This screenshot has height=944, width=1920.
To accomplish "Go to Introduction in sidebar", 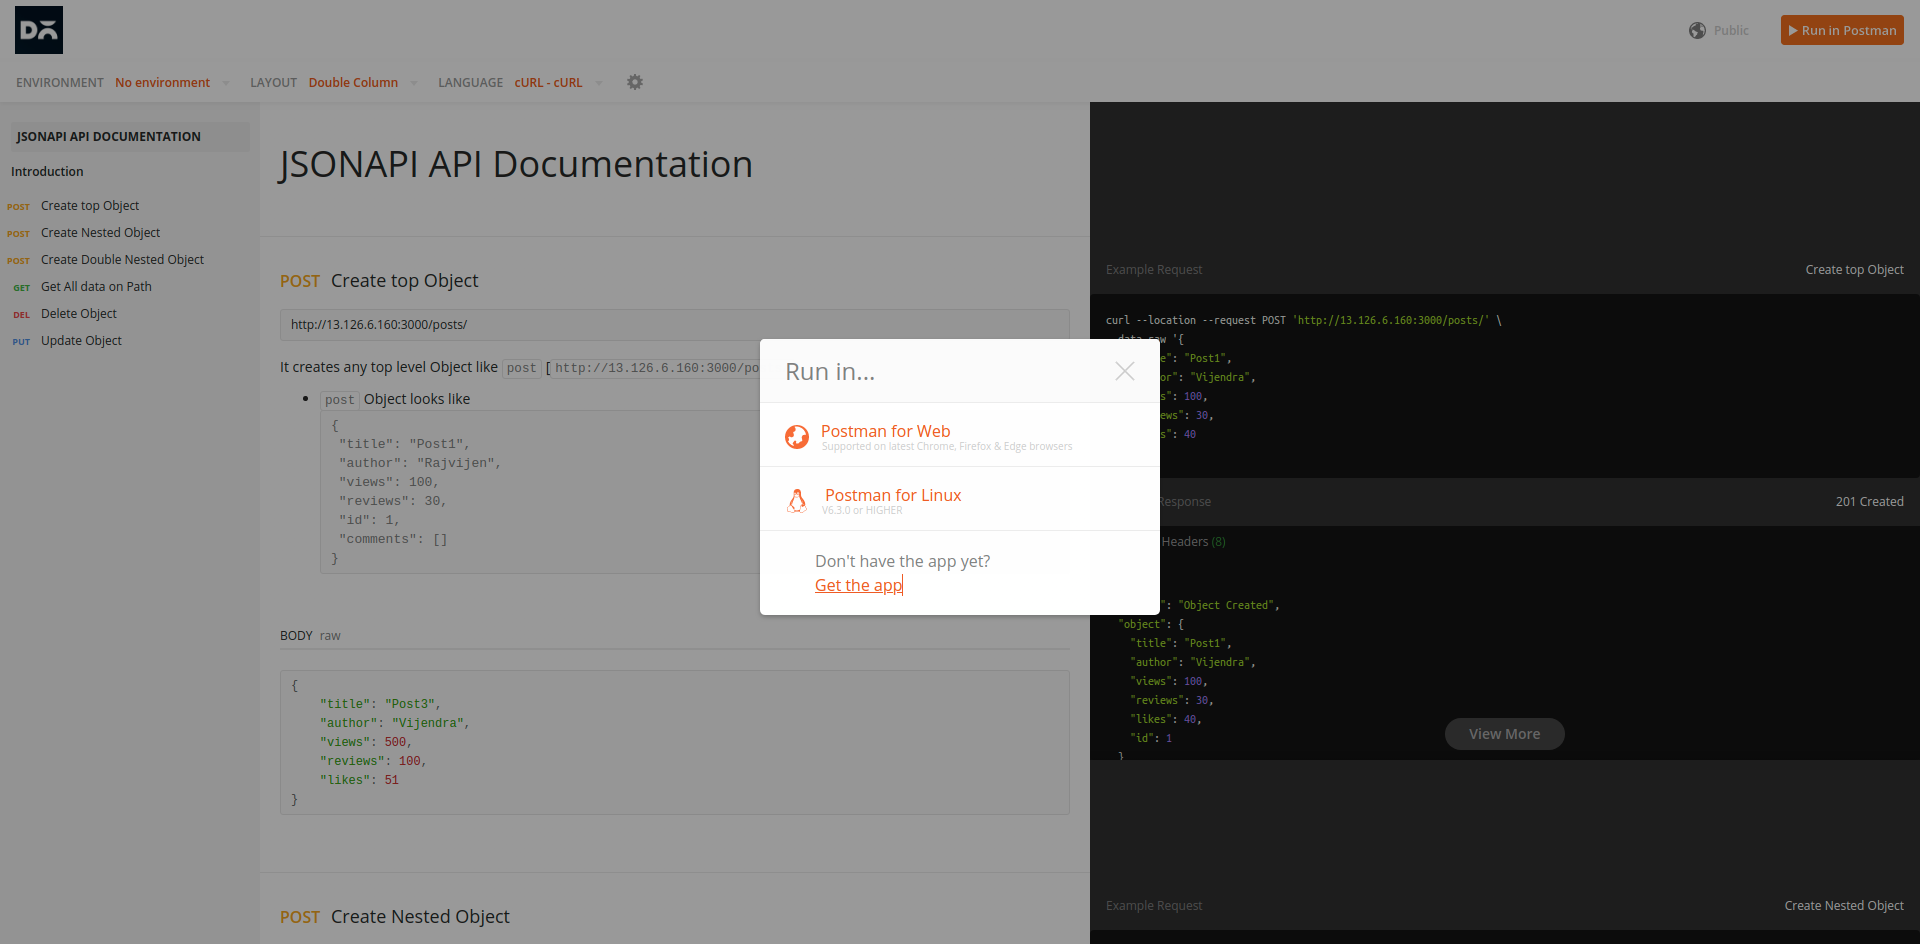I will coord(47,172).
